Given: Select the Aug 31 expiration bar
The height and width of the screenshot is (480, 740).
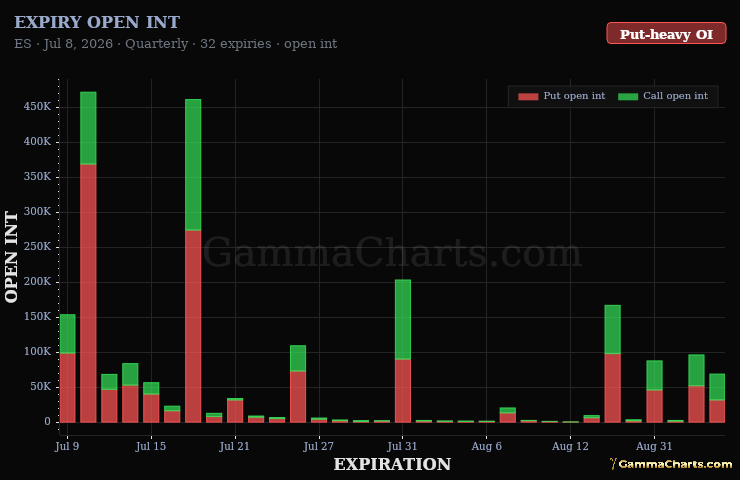Looking at the screenshot, I should tap(654, 391).
